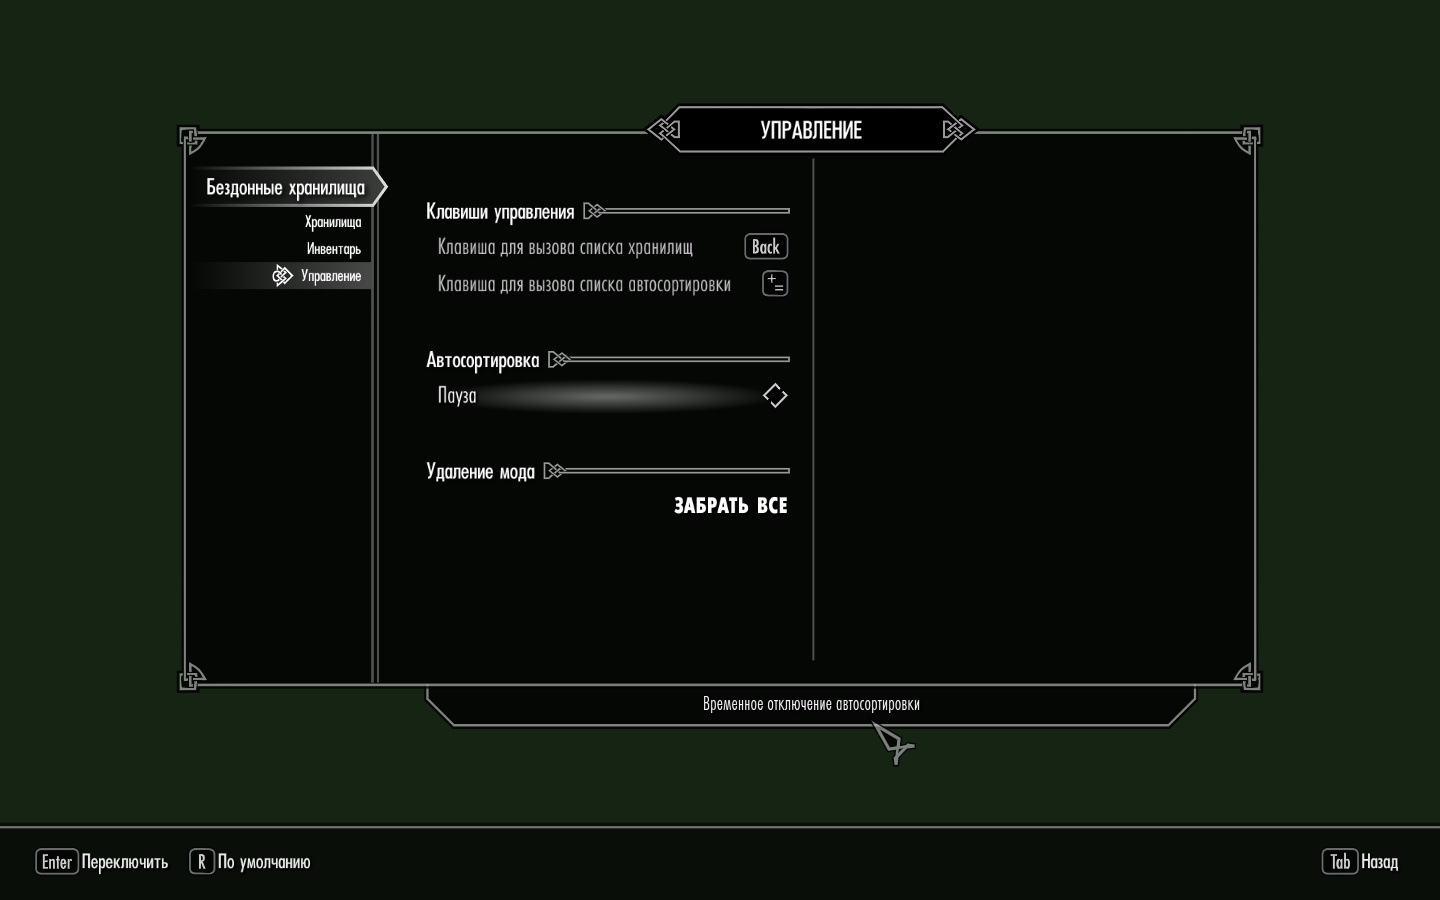Select the Клавиша для вызова списка автосортировки option
Viewport: 1440px width, 900px height.
pos(584,285)
